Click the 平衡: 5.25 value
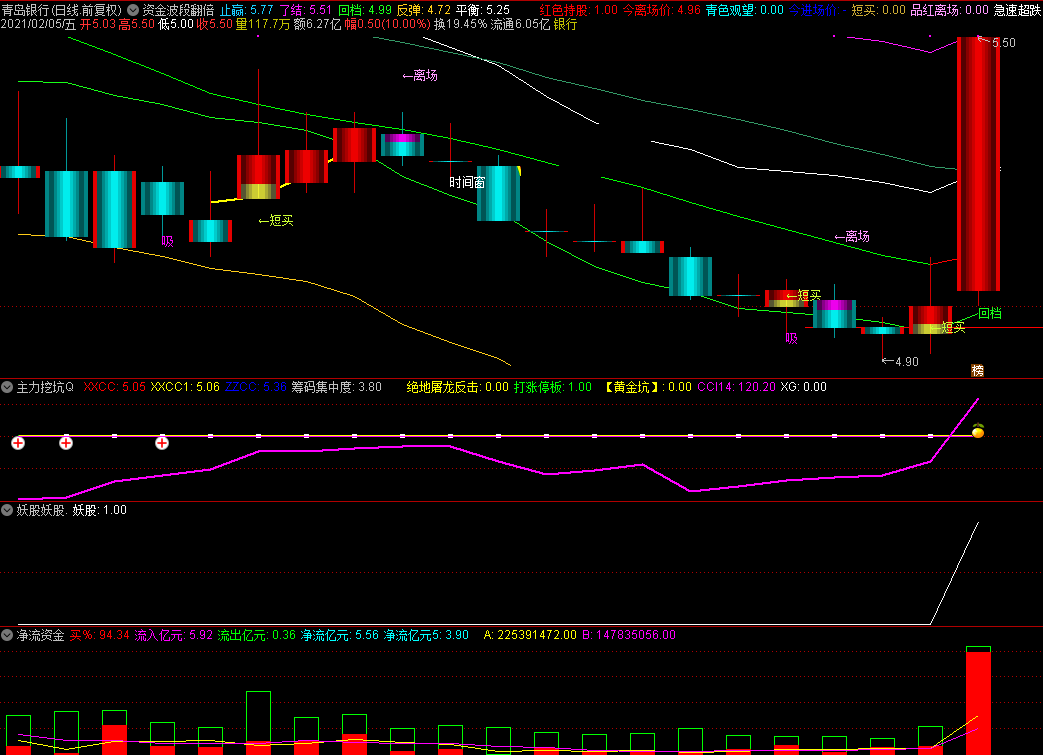Viewport: 1043px width, 755px height. tap(483, 10)
